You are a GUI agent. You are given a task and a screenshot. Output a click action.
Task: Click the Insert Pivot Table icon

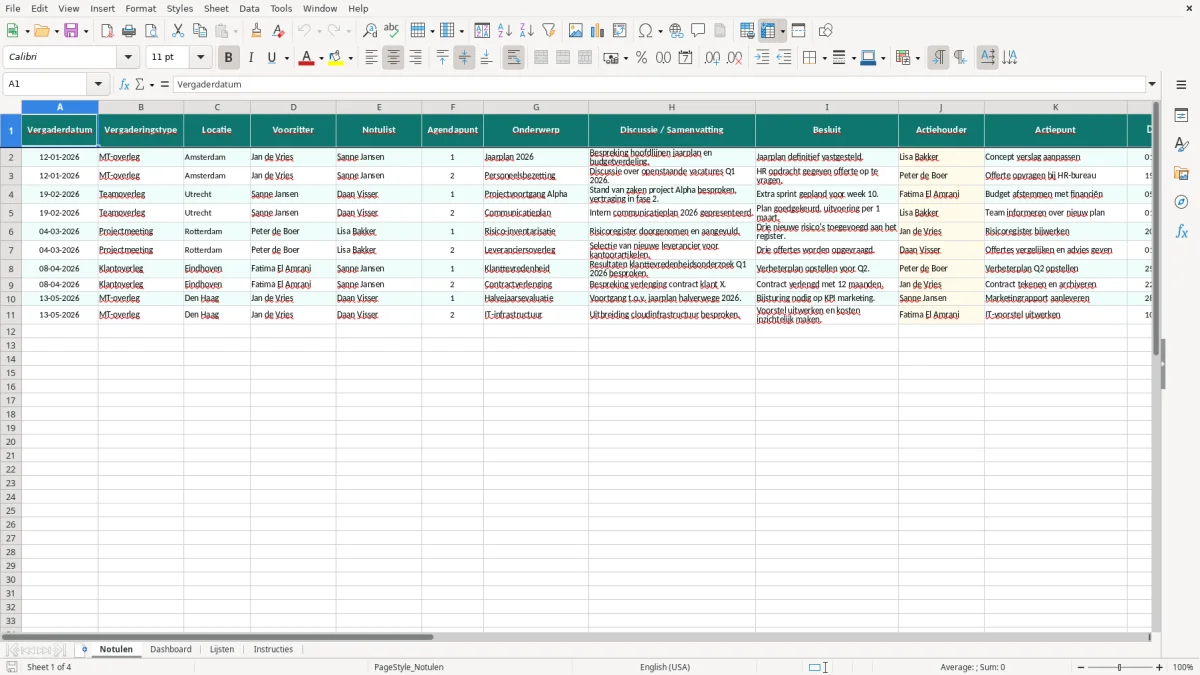click(620, 31)
